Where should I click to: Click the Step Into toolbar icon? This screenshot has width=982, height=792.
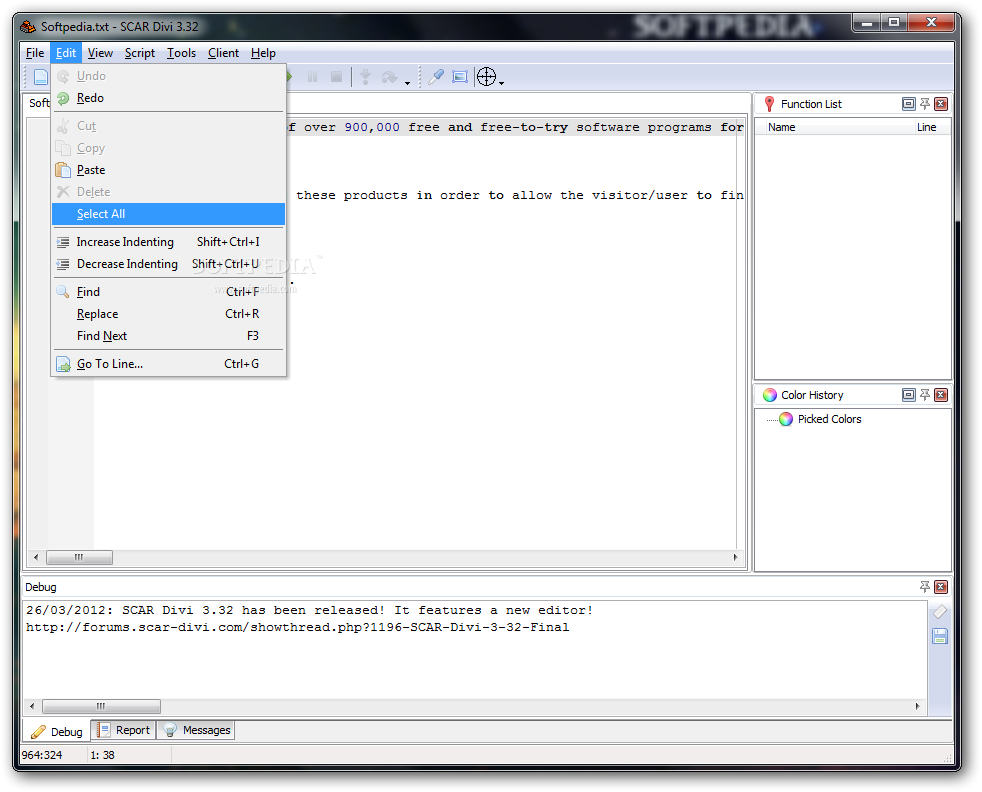(365, 77)
